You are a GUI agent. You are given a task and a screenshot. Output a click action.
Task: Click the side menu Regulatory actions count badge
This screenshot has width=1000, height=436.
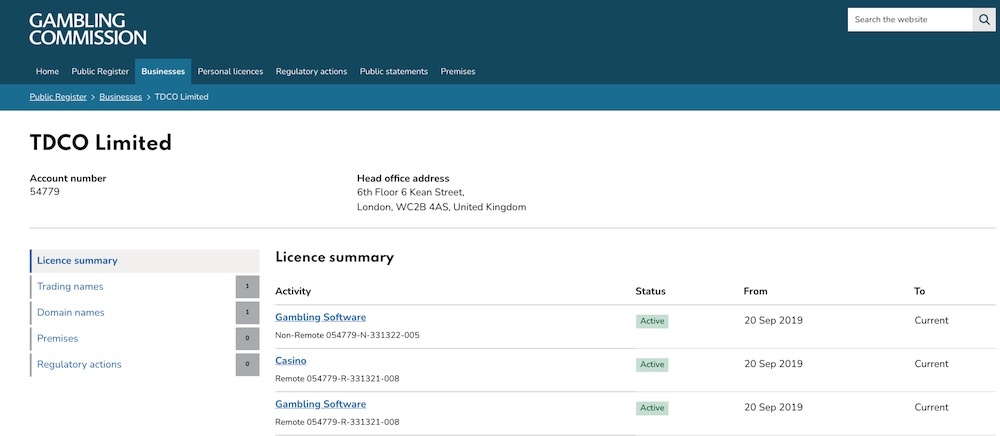247,365
